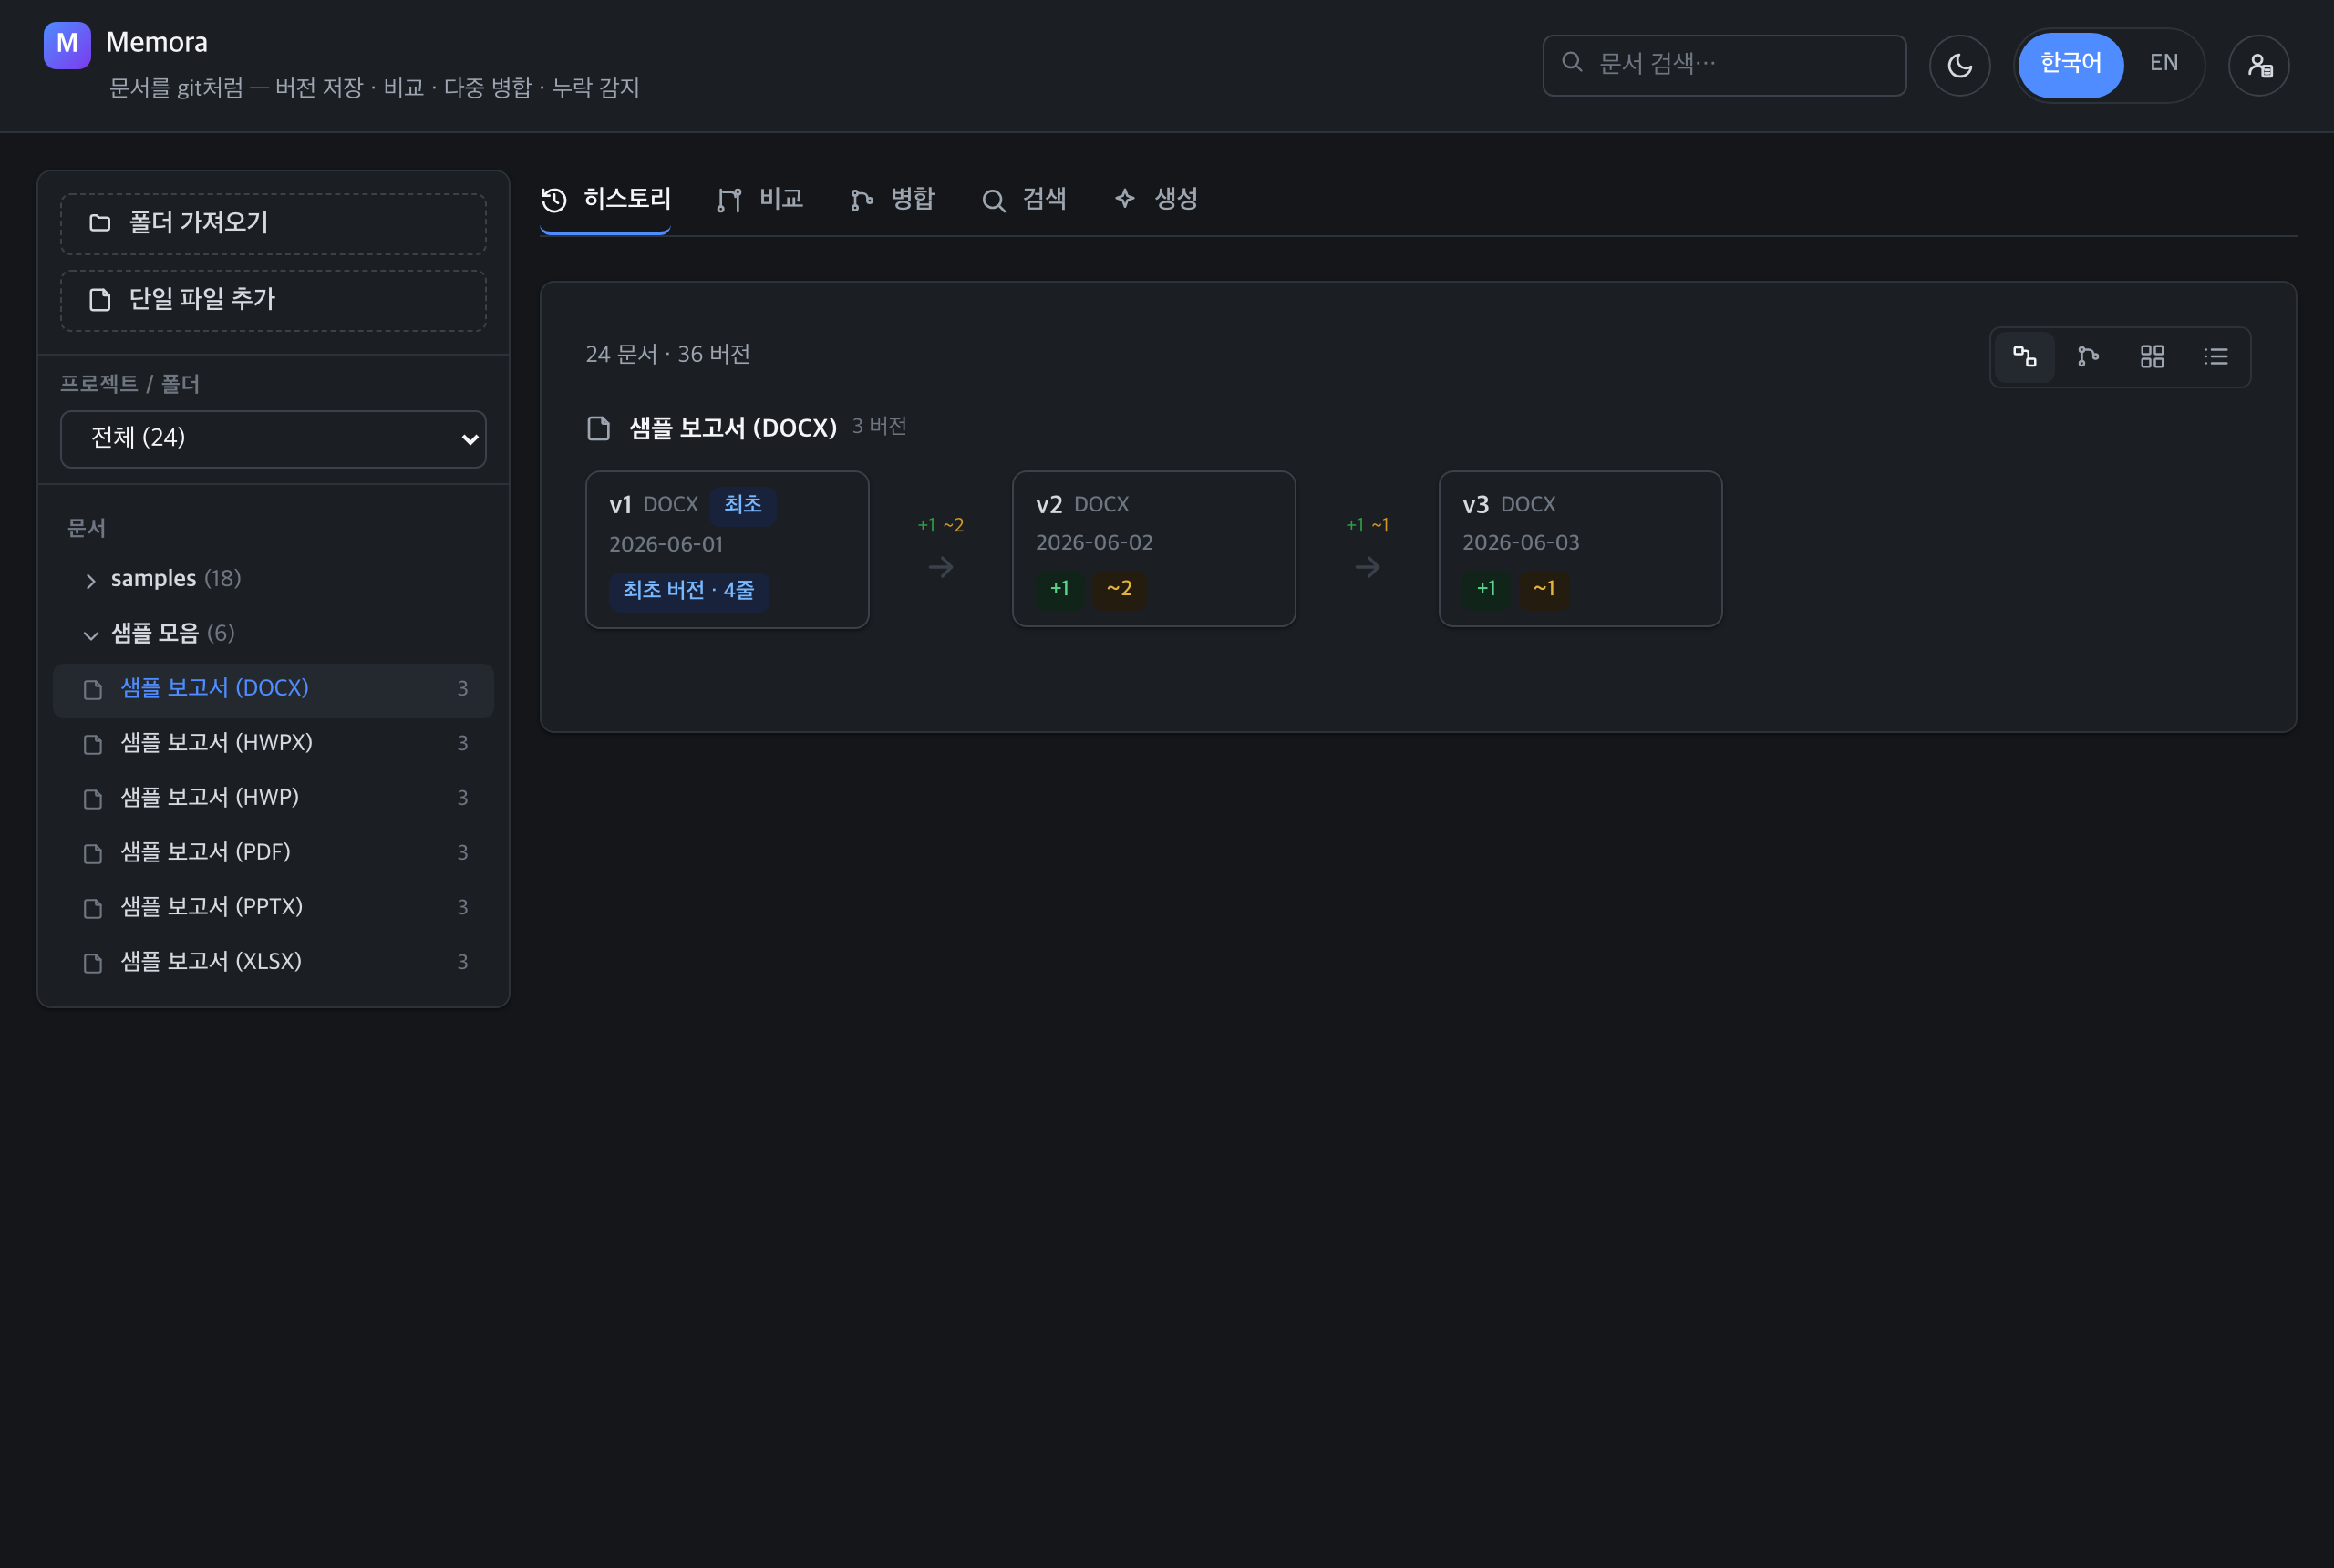
Task: Click the 2026-06-03 date on v3
Action: pos(1521,543)
